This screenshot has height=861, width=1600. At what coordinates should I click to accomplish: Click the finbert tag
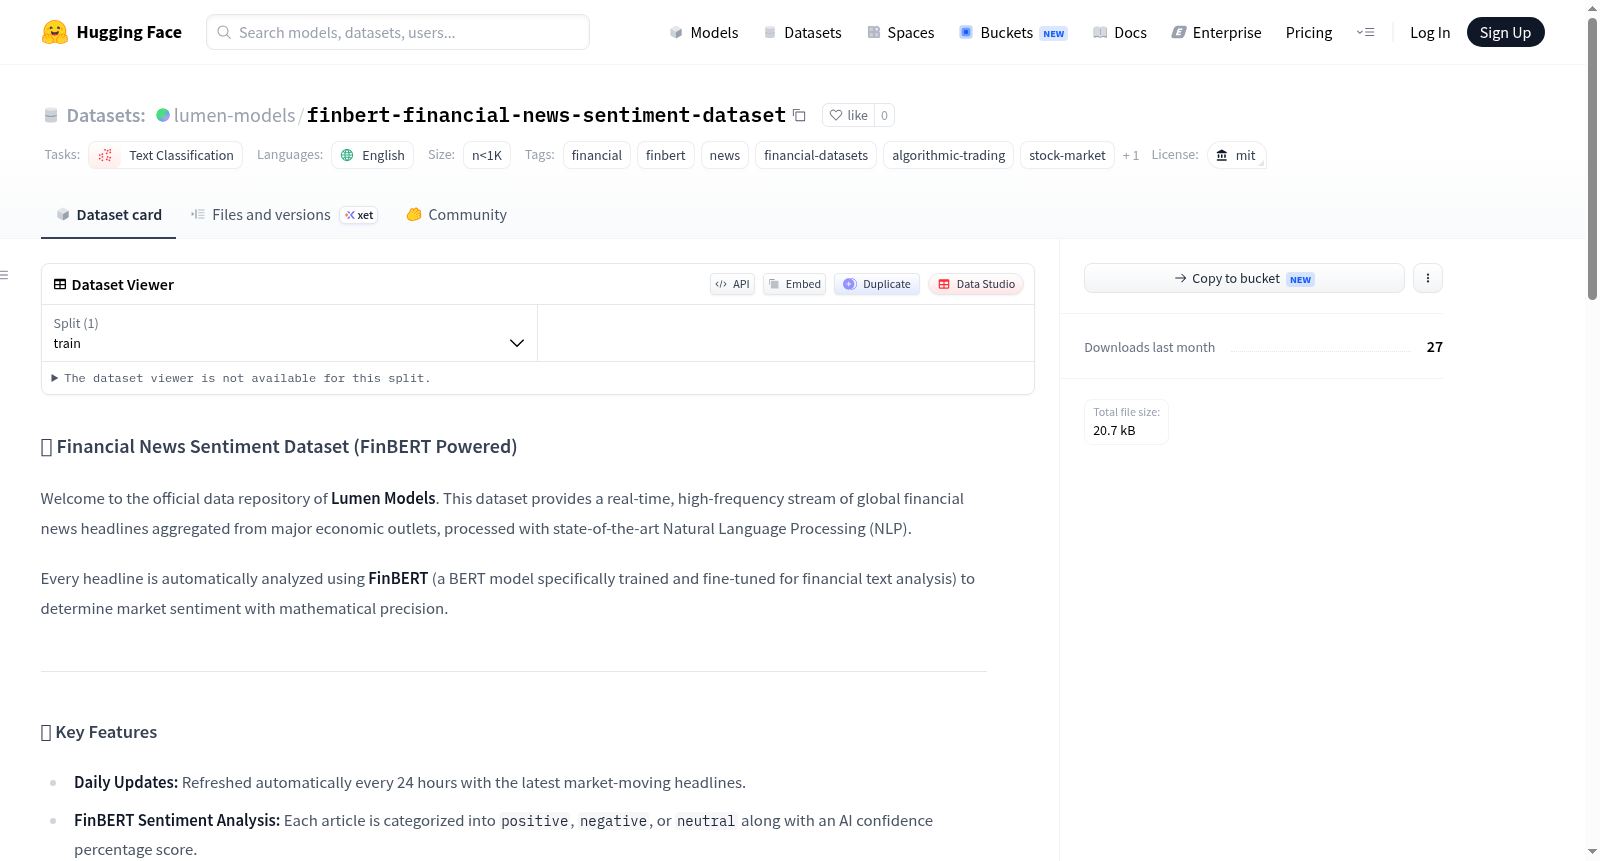pos(666,155)
